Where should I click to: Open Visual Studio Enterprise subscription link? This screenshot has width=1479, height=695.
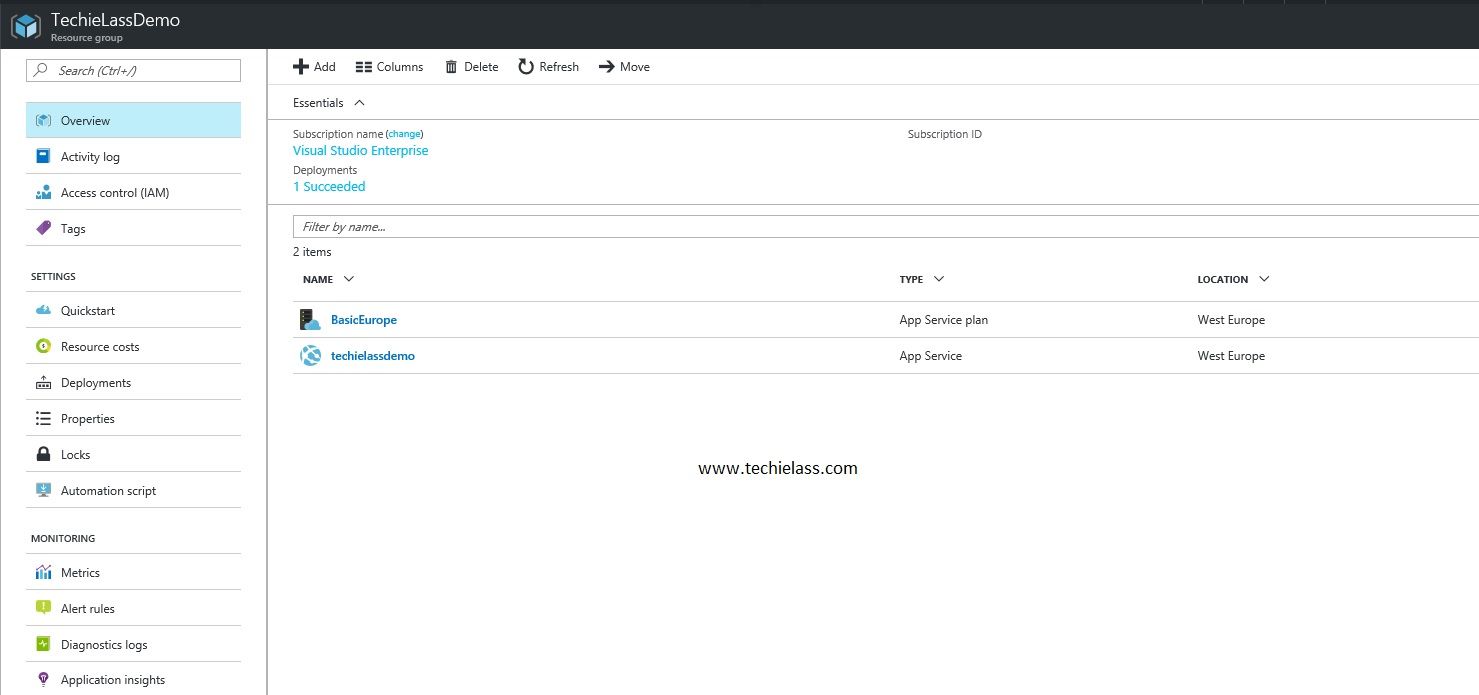click(x=360, y=150)
